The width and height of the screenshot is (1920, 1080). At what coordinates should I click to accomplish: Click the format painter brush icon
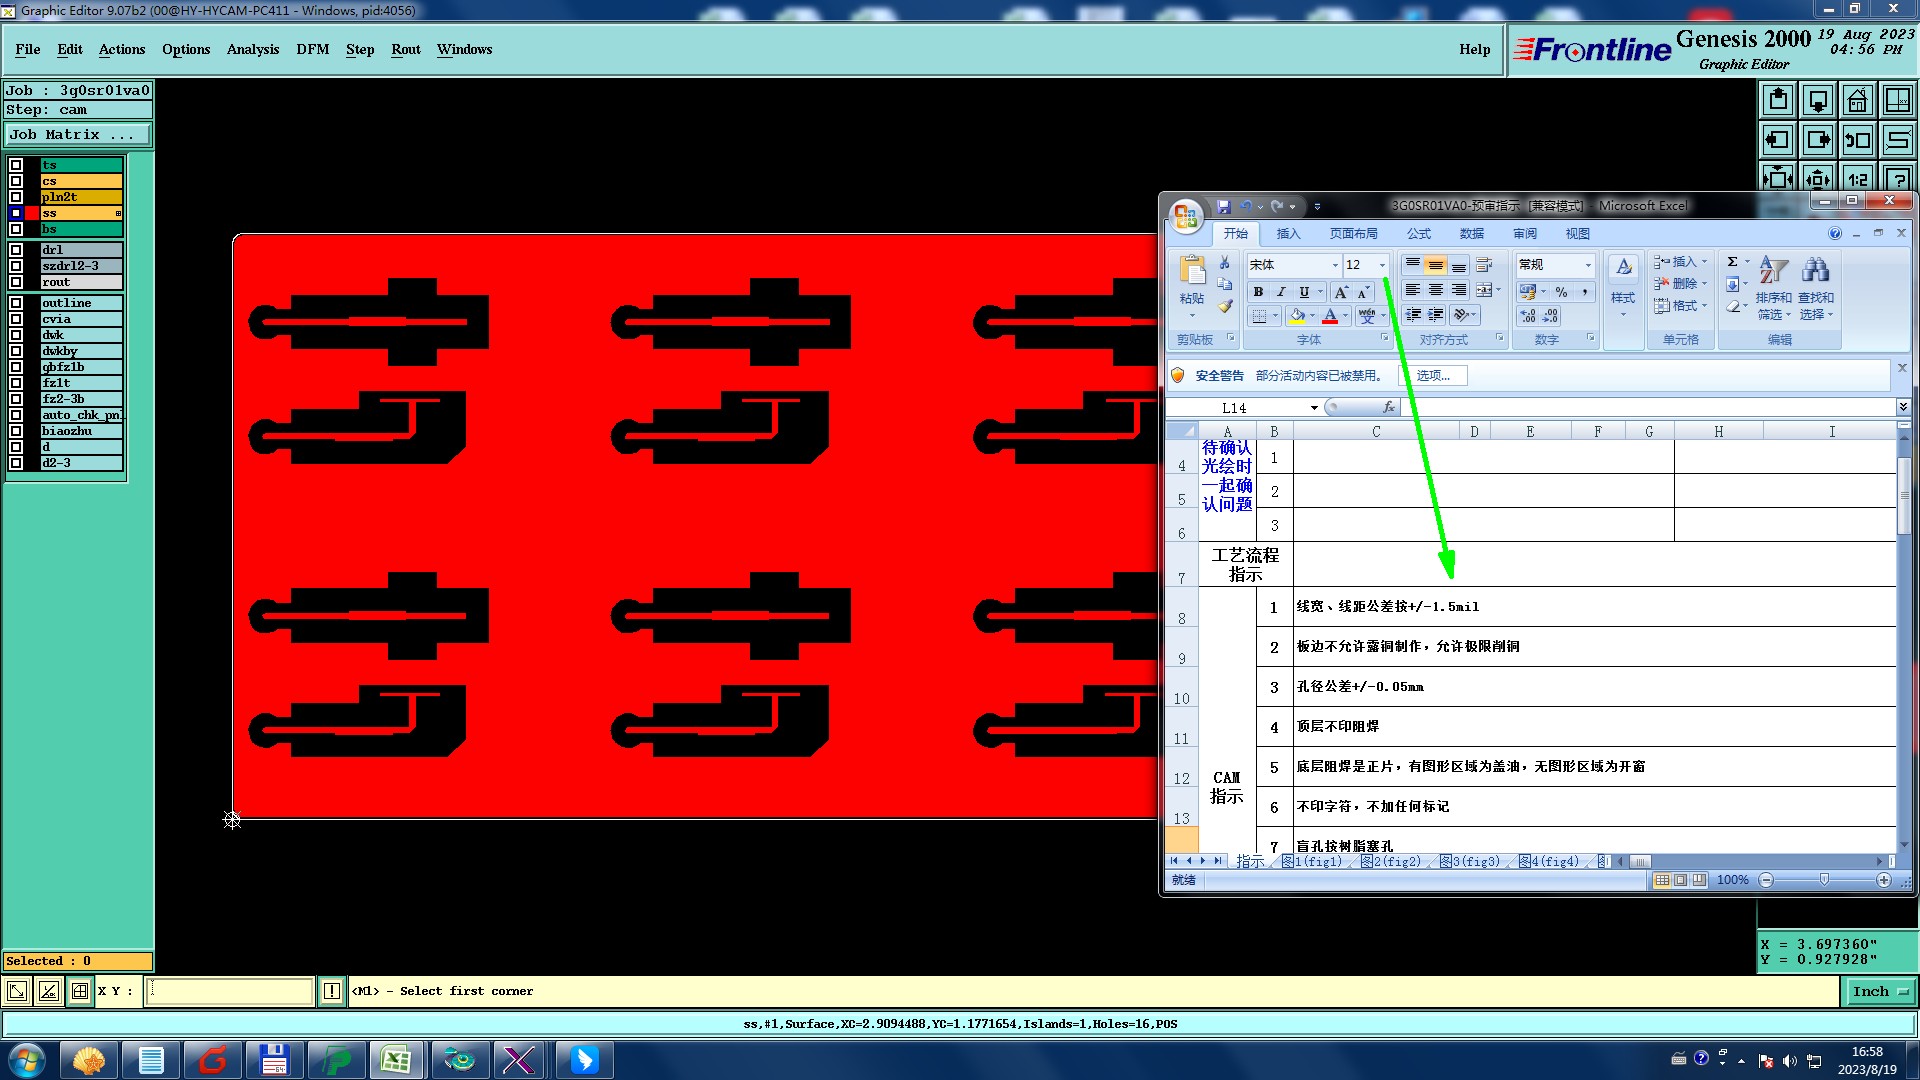coord(1225,306)
